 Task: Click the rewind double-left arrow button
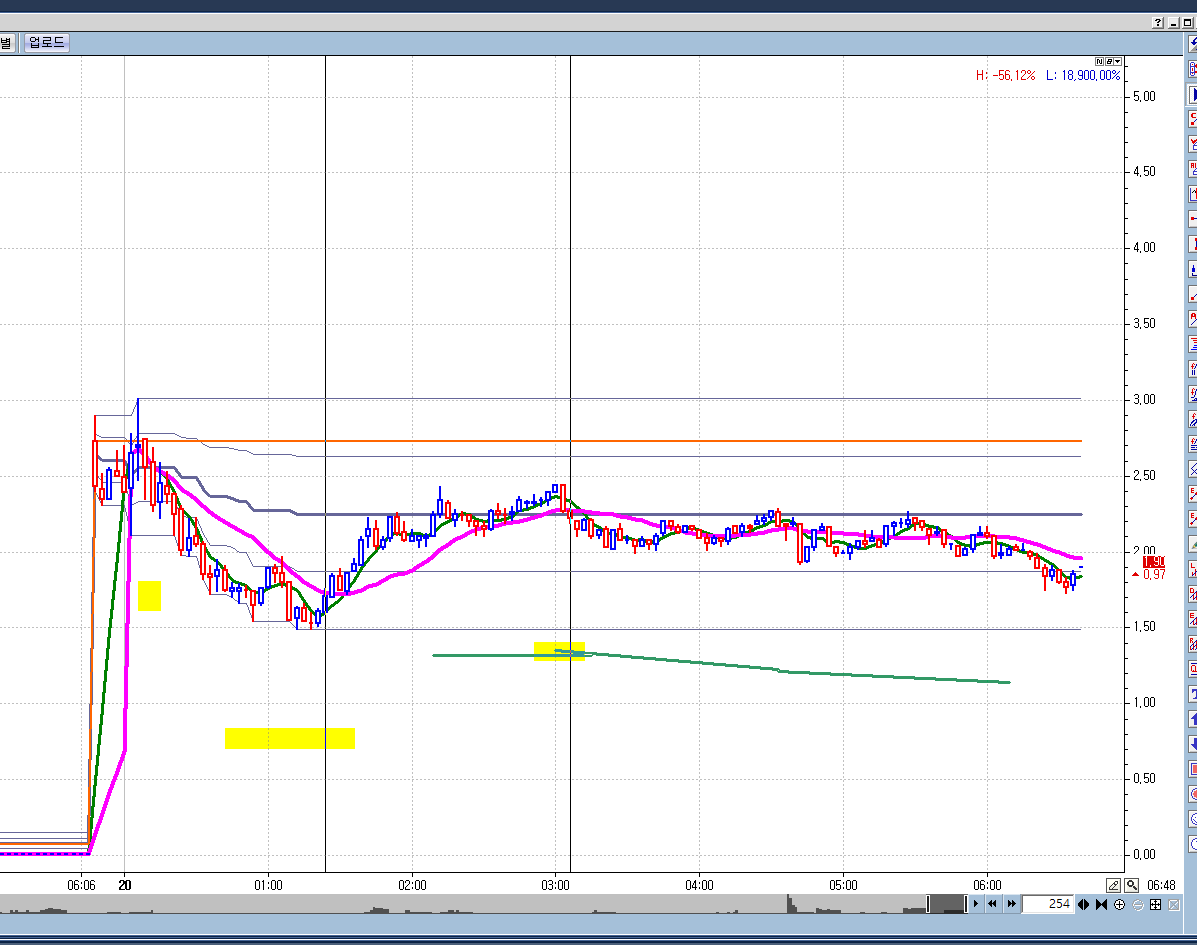[993, 904]
